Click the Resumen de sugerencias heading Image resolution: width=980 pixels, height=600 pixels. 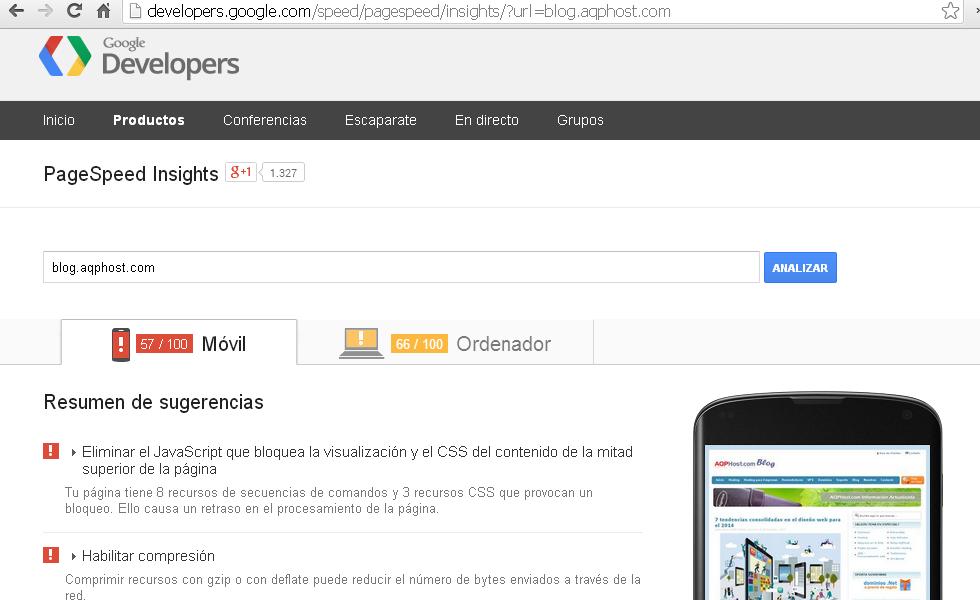pos(153,402)
